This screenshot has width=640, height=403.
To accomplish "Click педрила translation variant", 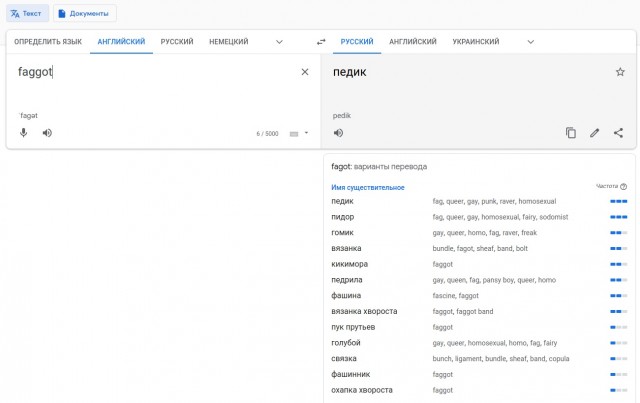I will click(347, 280).
